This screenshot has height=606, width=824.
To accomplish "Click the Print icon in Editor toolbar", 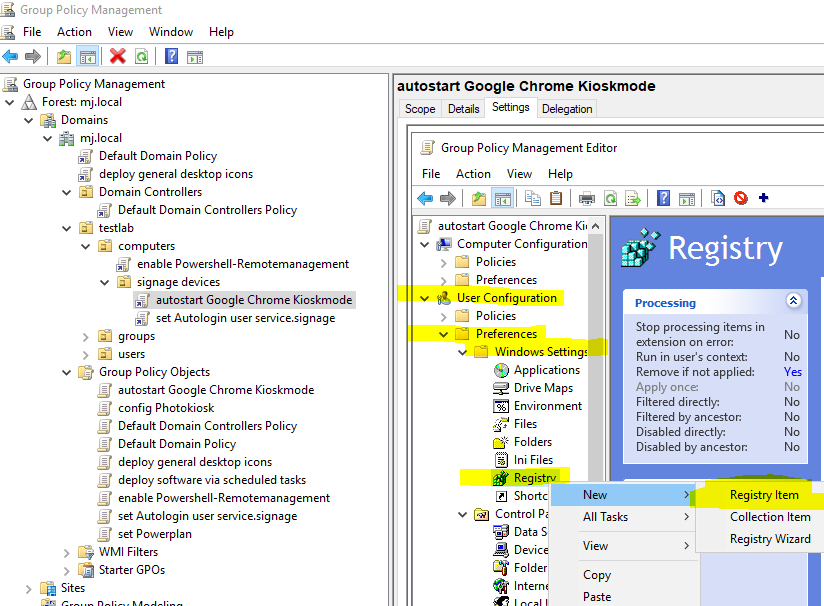I will coord(586,199).
